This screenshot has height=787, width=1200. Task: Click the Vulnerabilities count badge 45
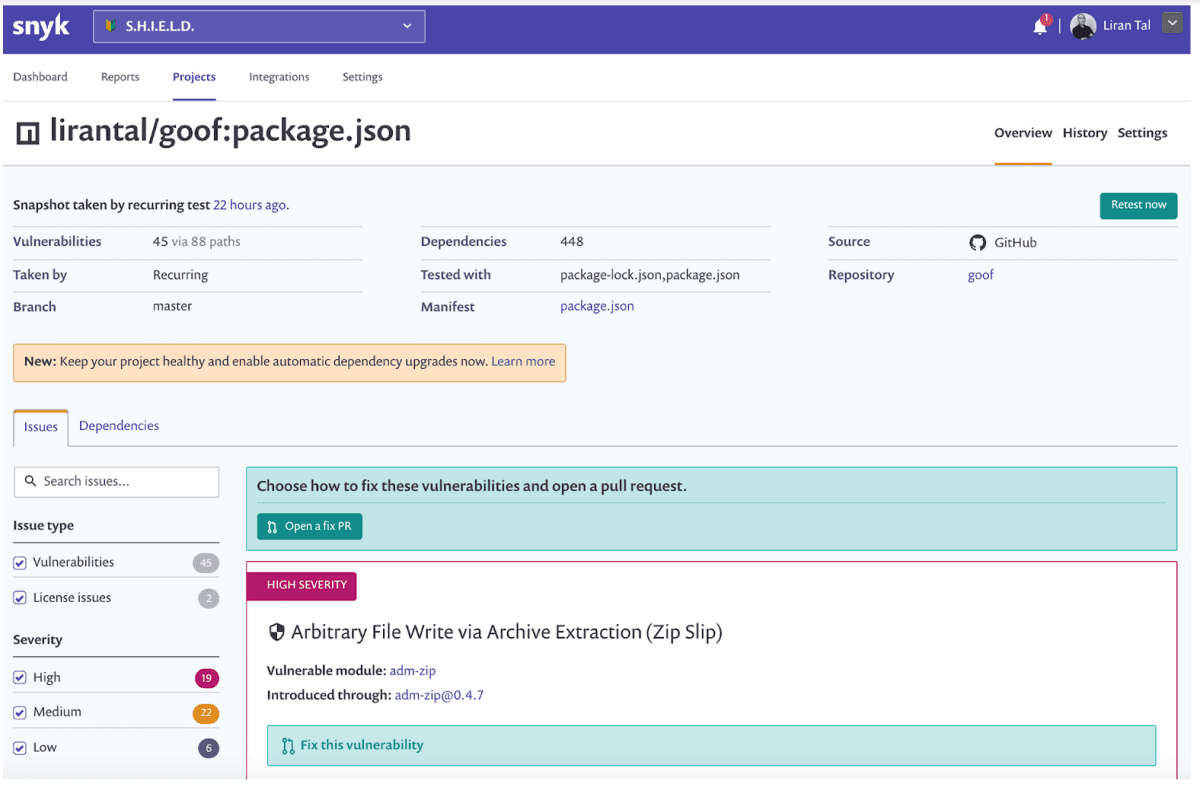[206, 563]
